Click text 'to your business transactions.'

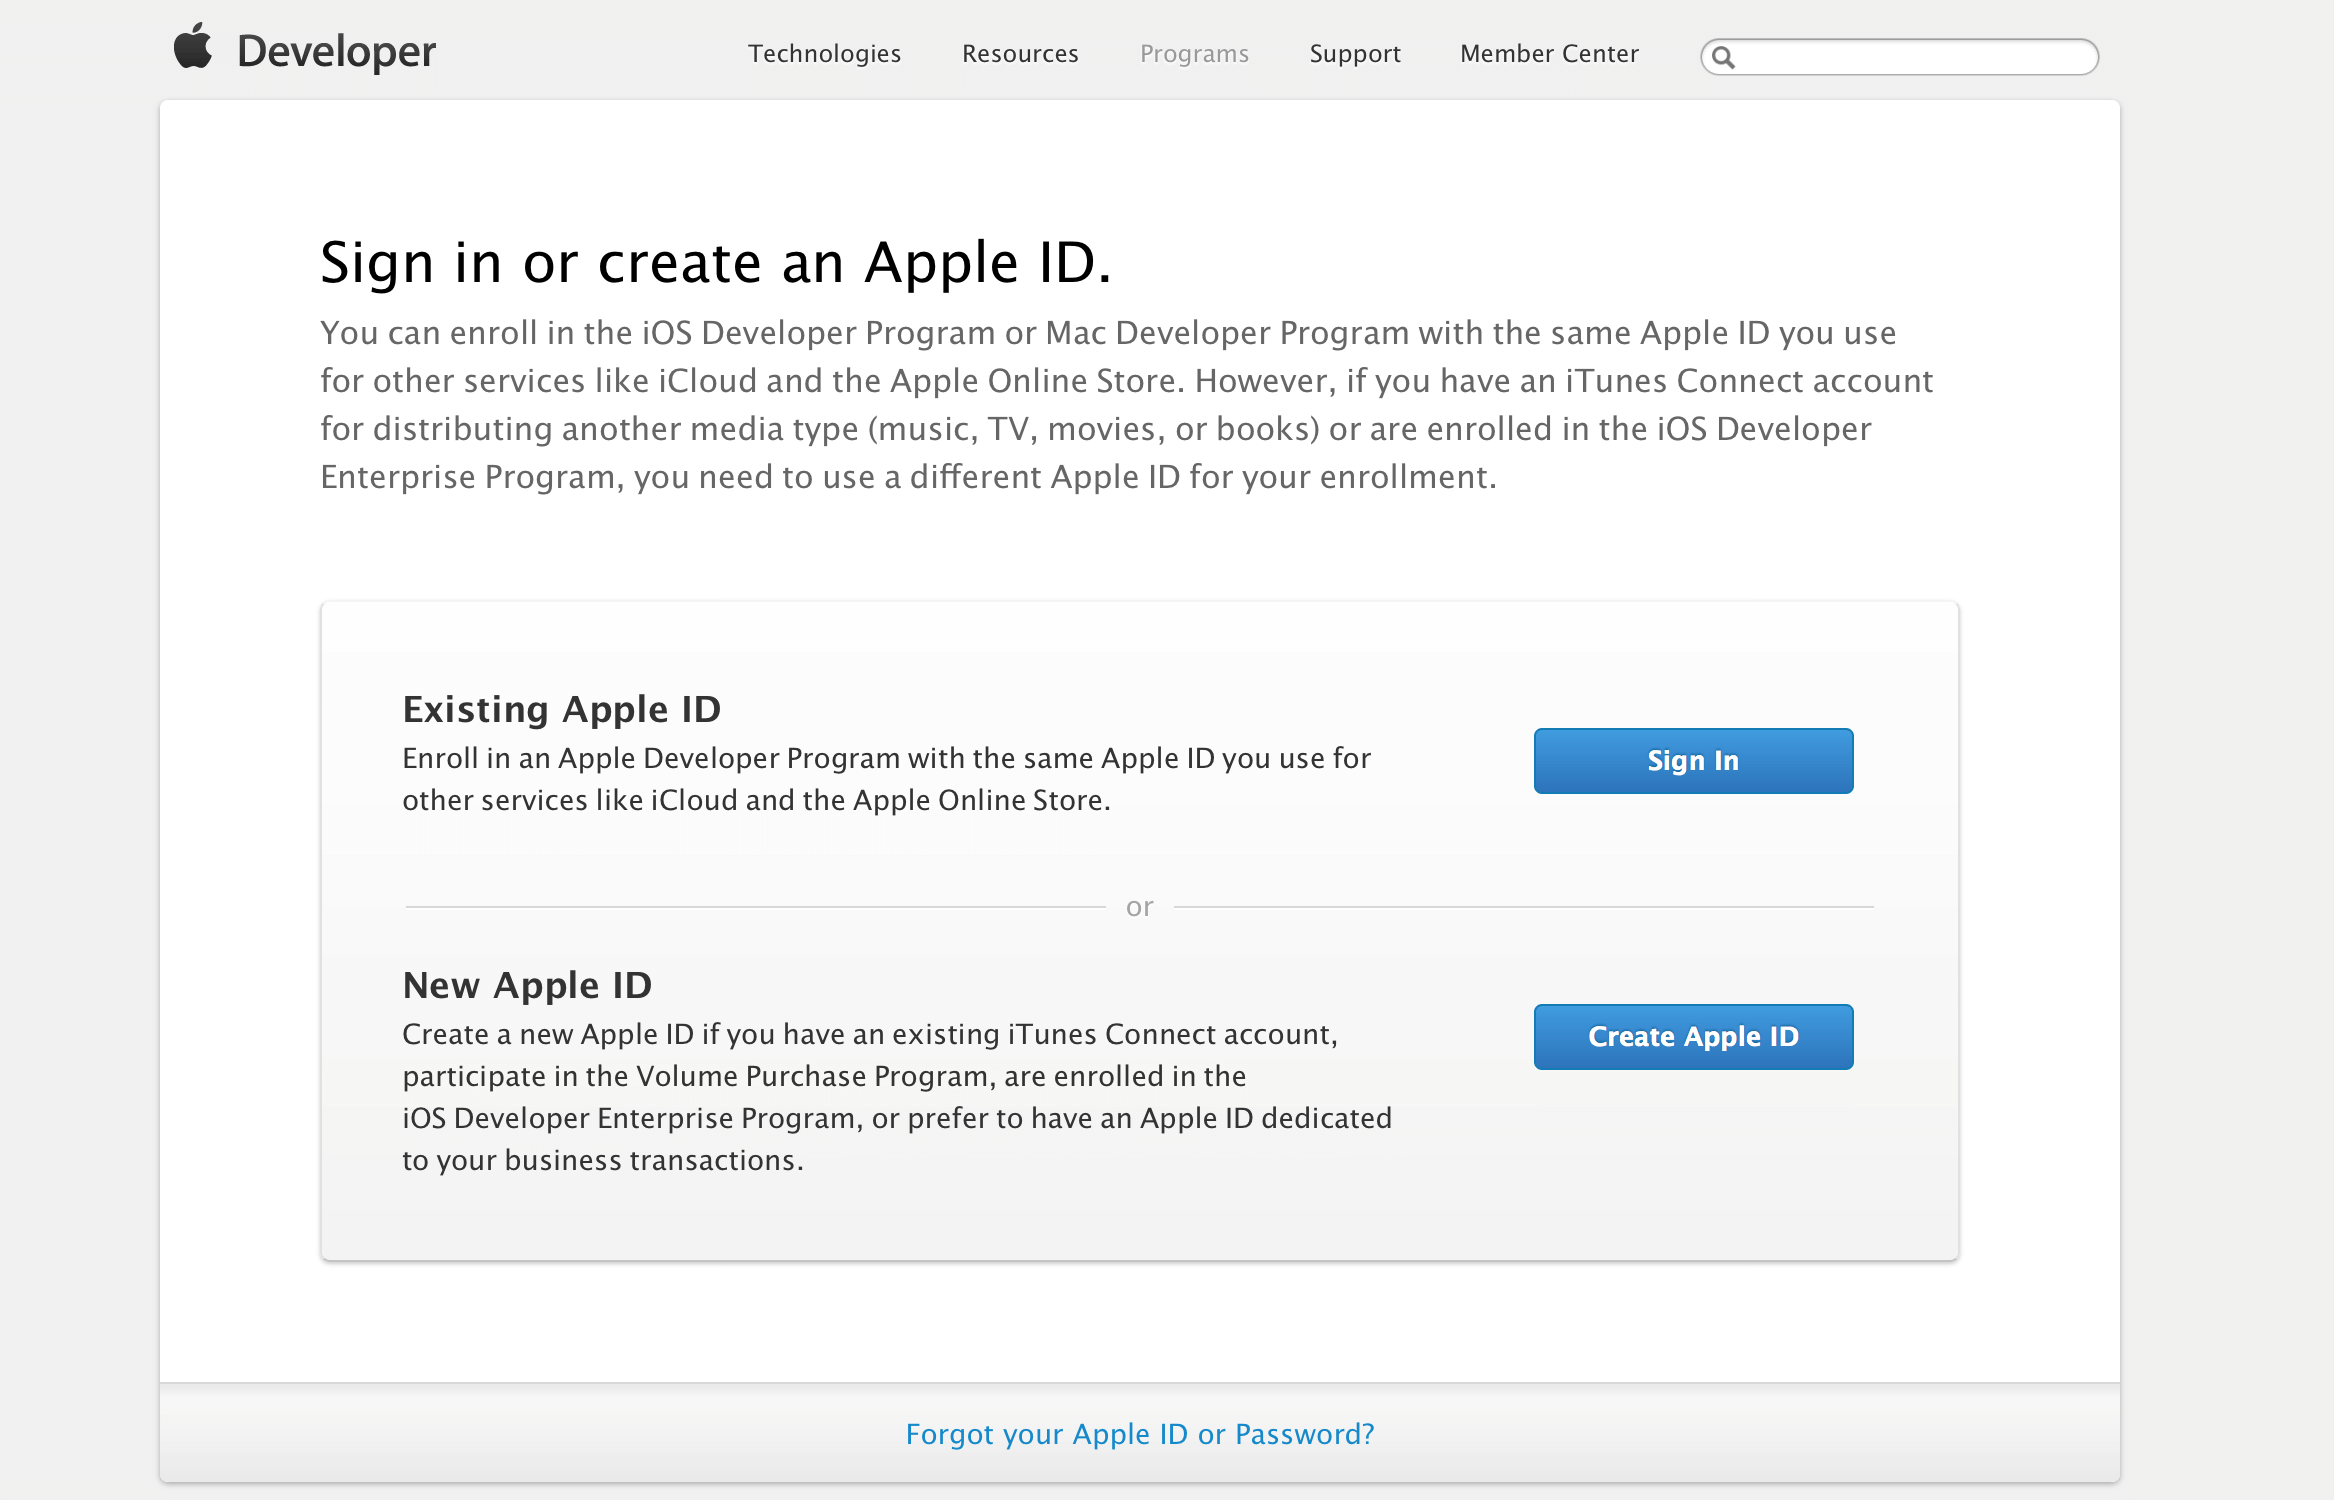[603, 1160]
